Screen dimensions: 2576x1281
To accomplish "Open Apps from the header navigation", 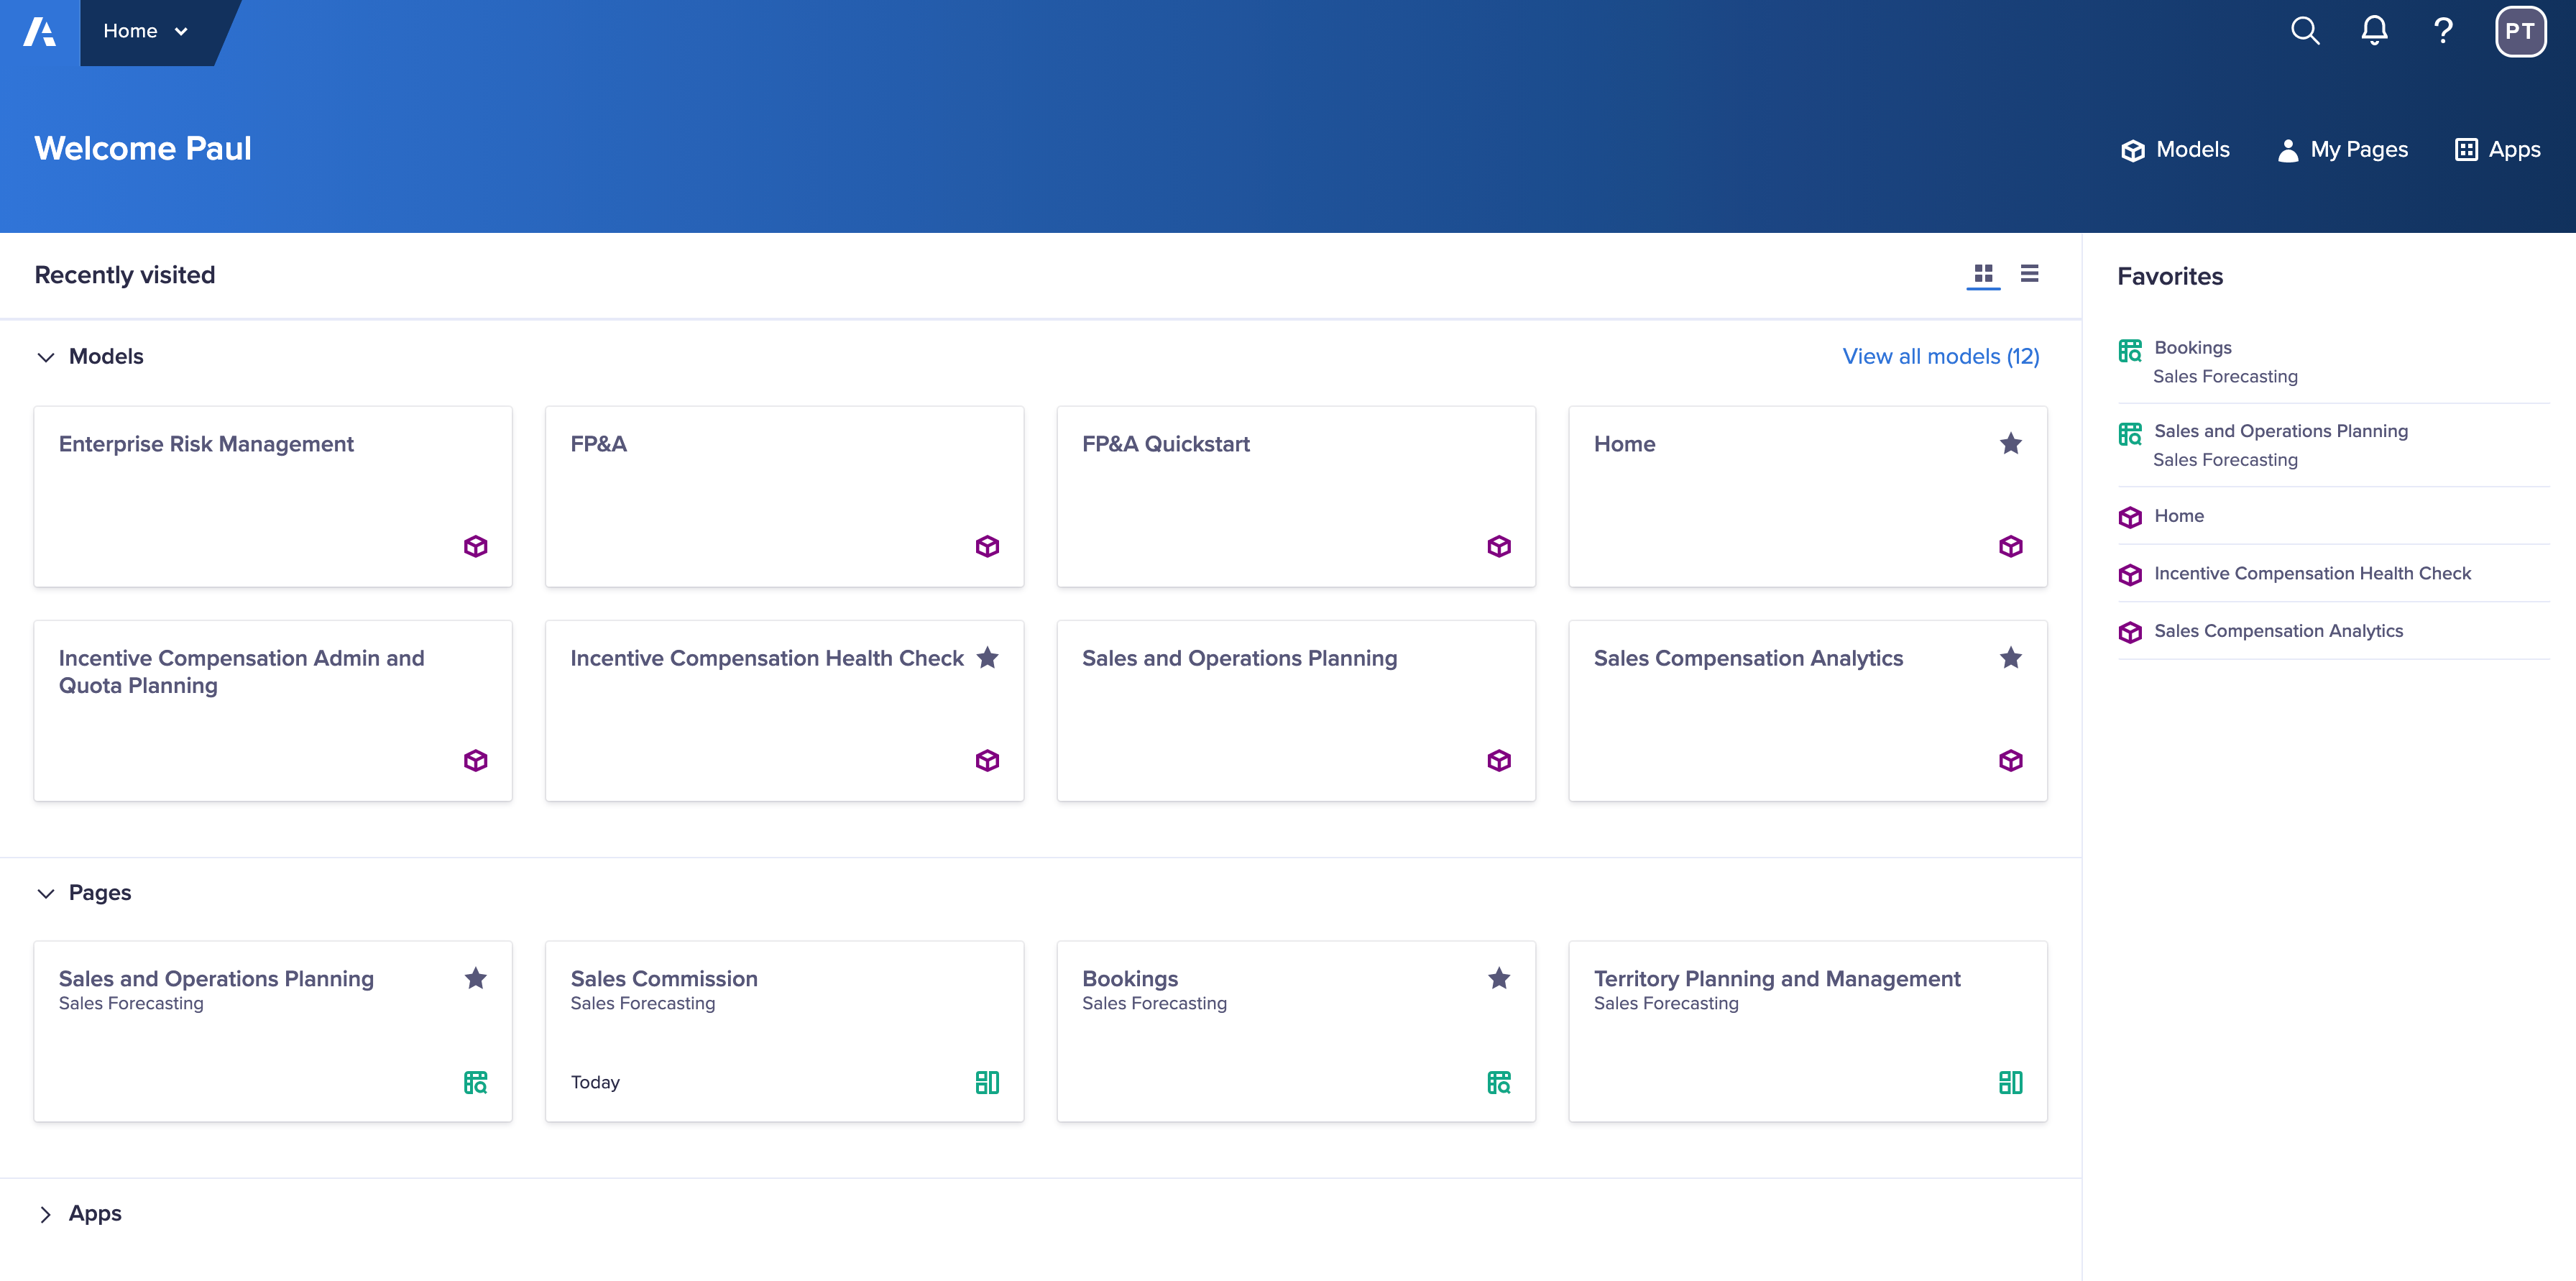I will [2497, 149].
